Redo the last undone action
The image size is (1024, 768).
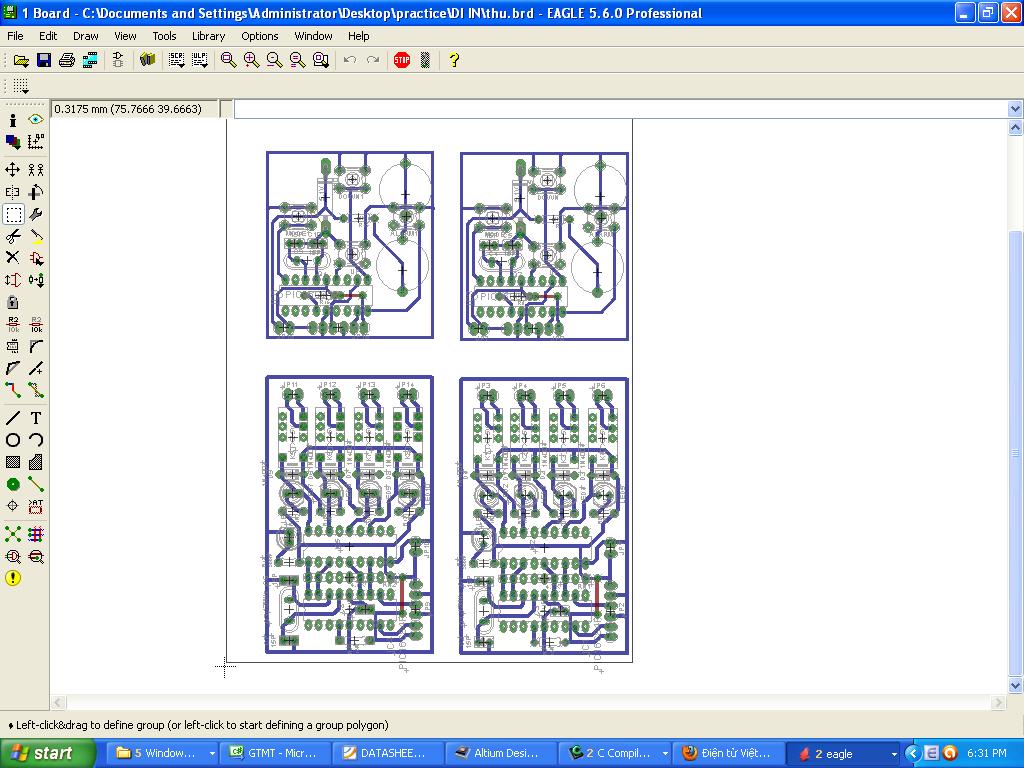point(373,61)
